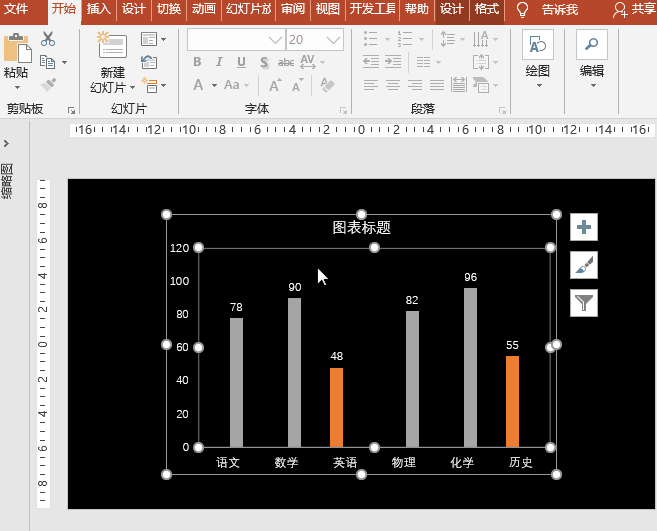This screenshot has height=531, width=657.
Task: Click the 96 data label
Action: (x=471, y=277)
